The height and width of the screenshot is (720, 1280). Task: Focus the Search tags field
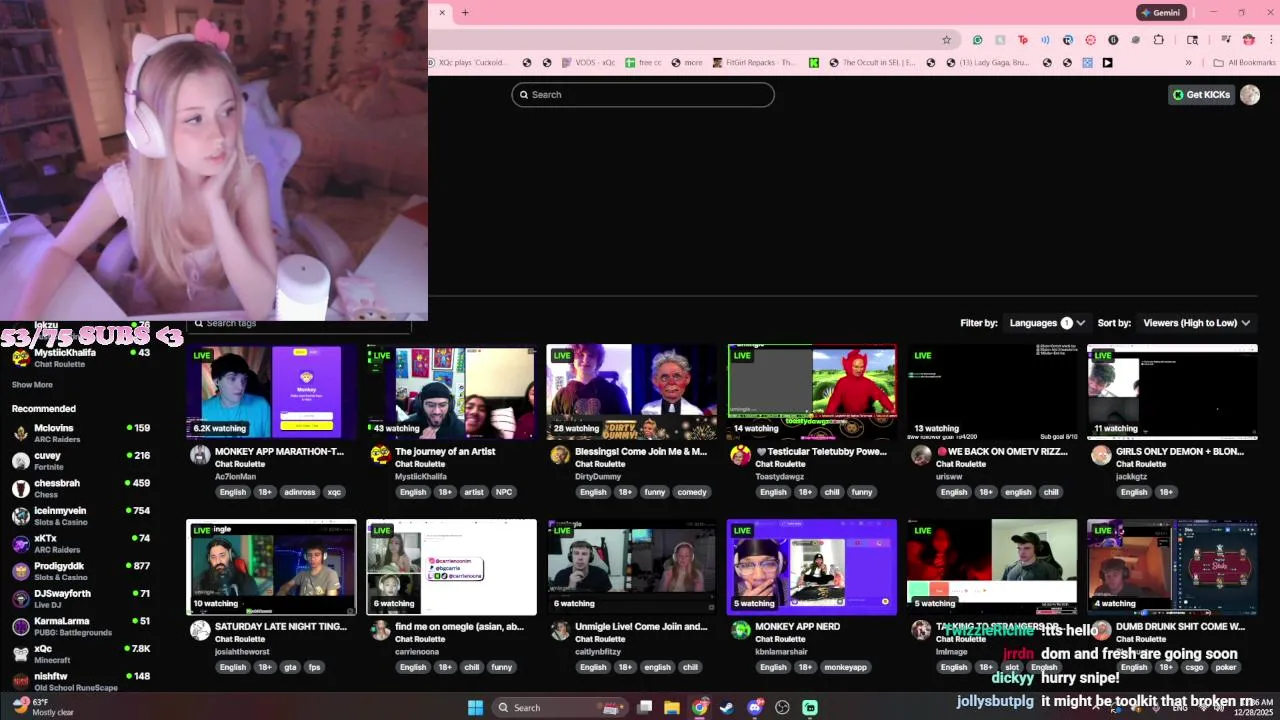click(x=299, y=323)
